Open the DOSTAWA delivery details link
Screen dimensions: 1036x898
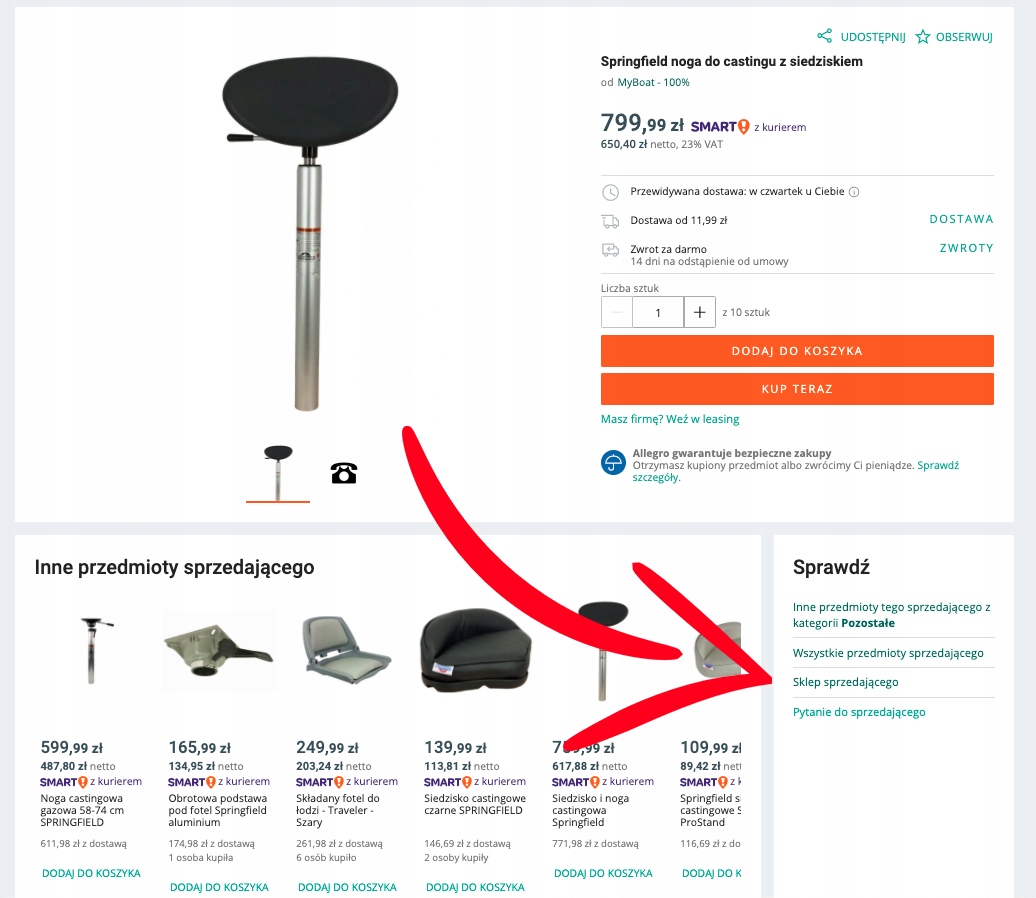[x=961, y=219]
